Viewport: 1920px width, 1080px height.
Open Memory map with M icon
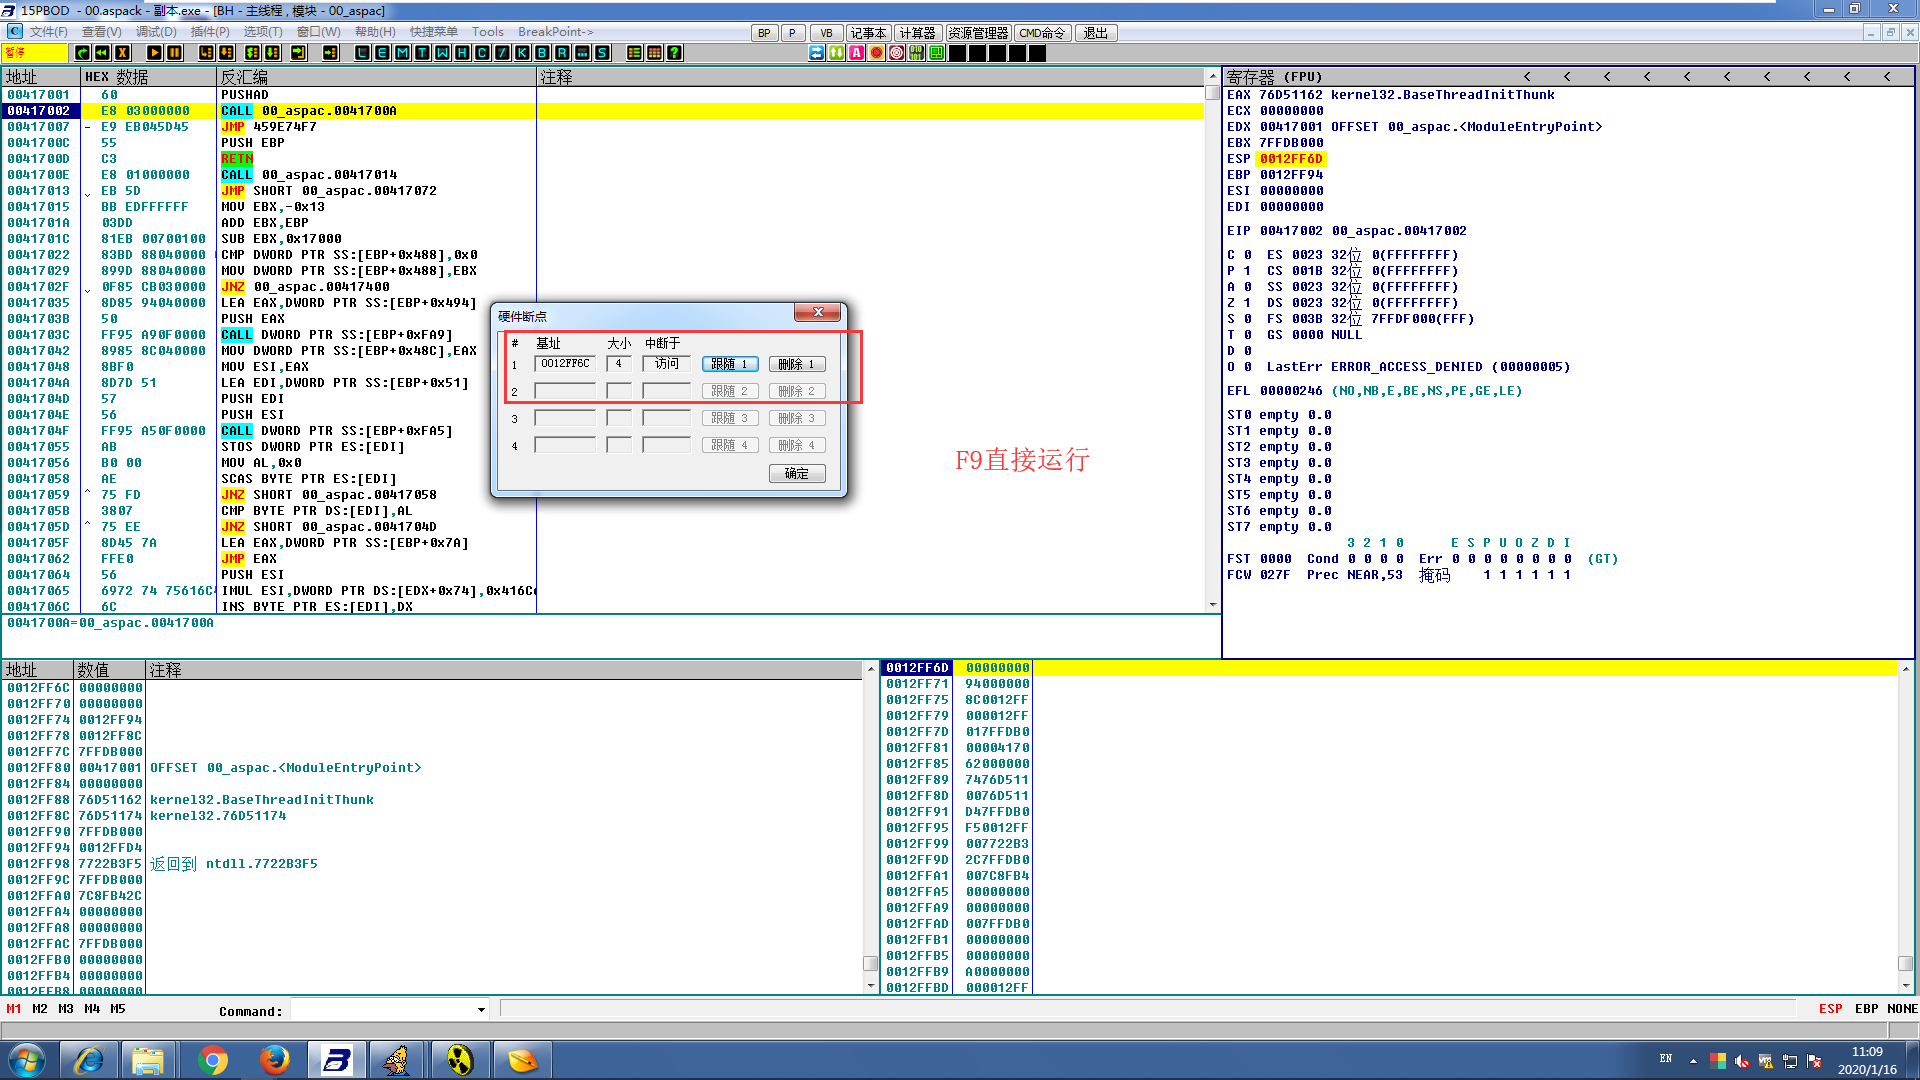click(402, 53)
